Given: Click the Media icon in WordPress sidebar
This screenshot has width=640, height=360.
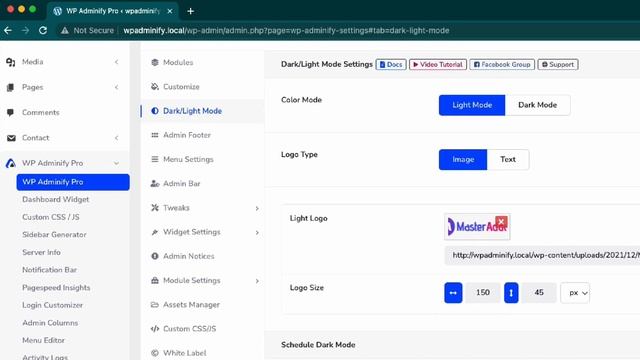Looking at the screenshot, I should tap(11, 62).
